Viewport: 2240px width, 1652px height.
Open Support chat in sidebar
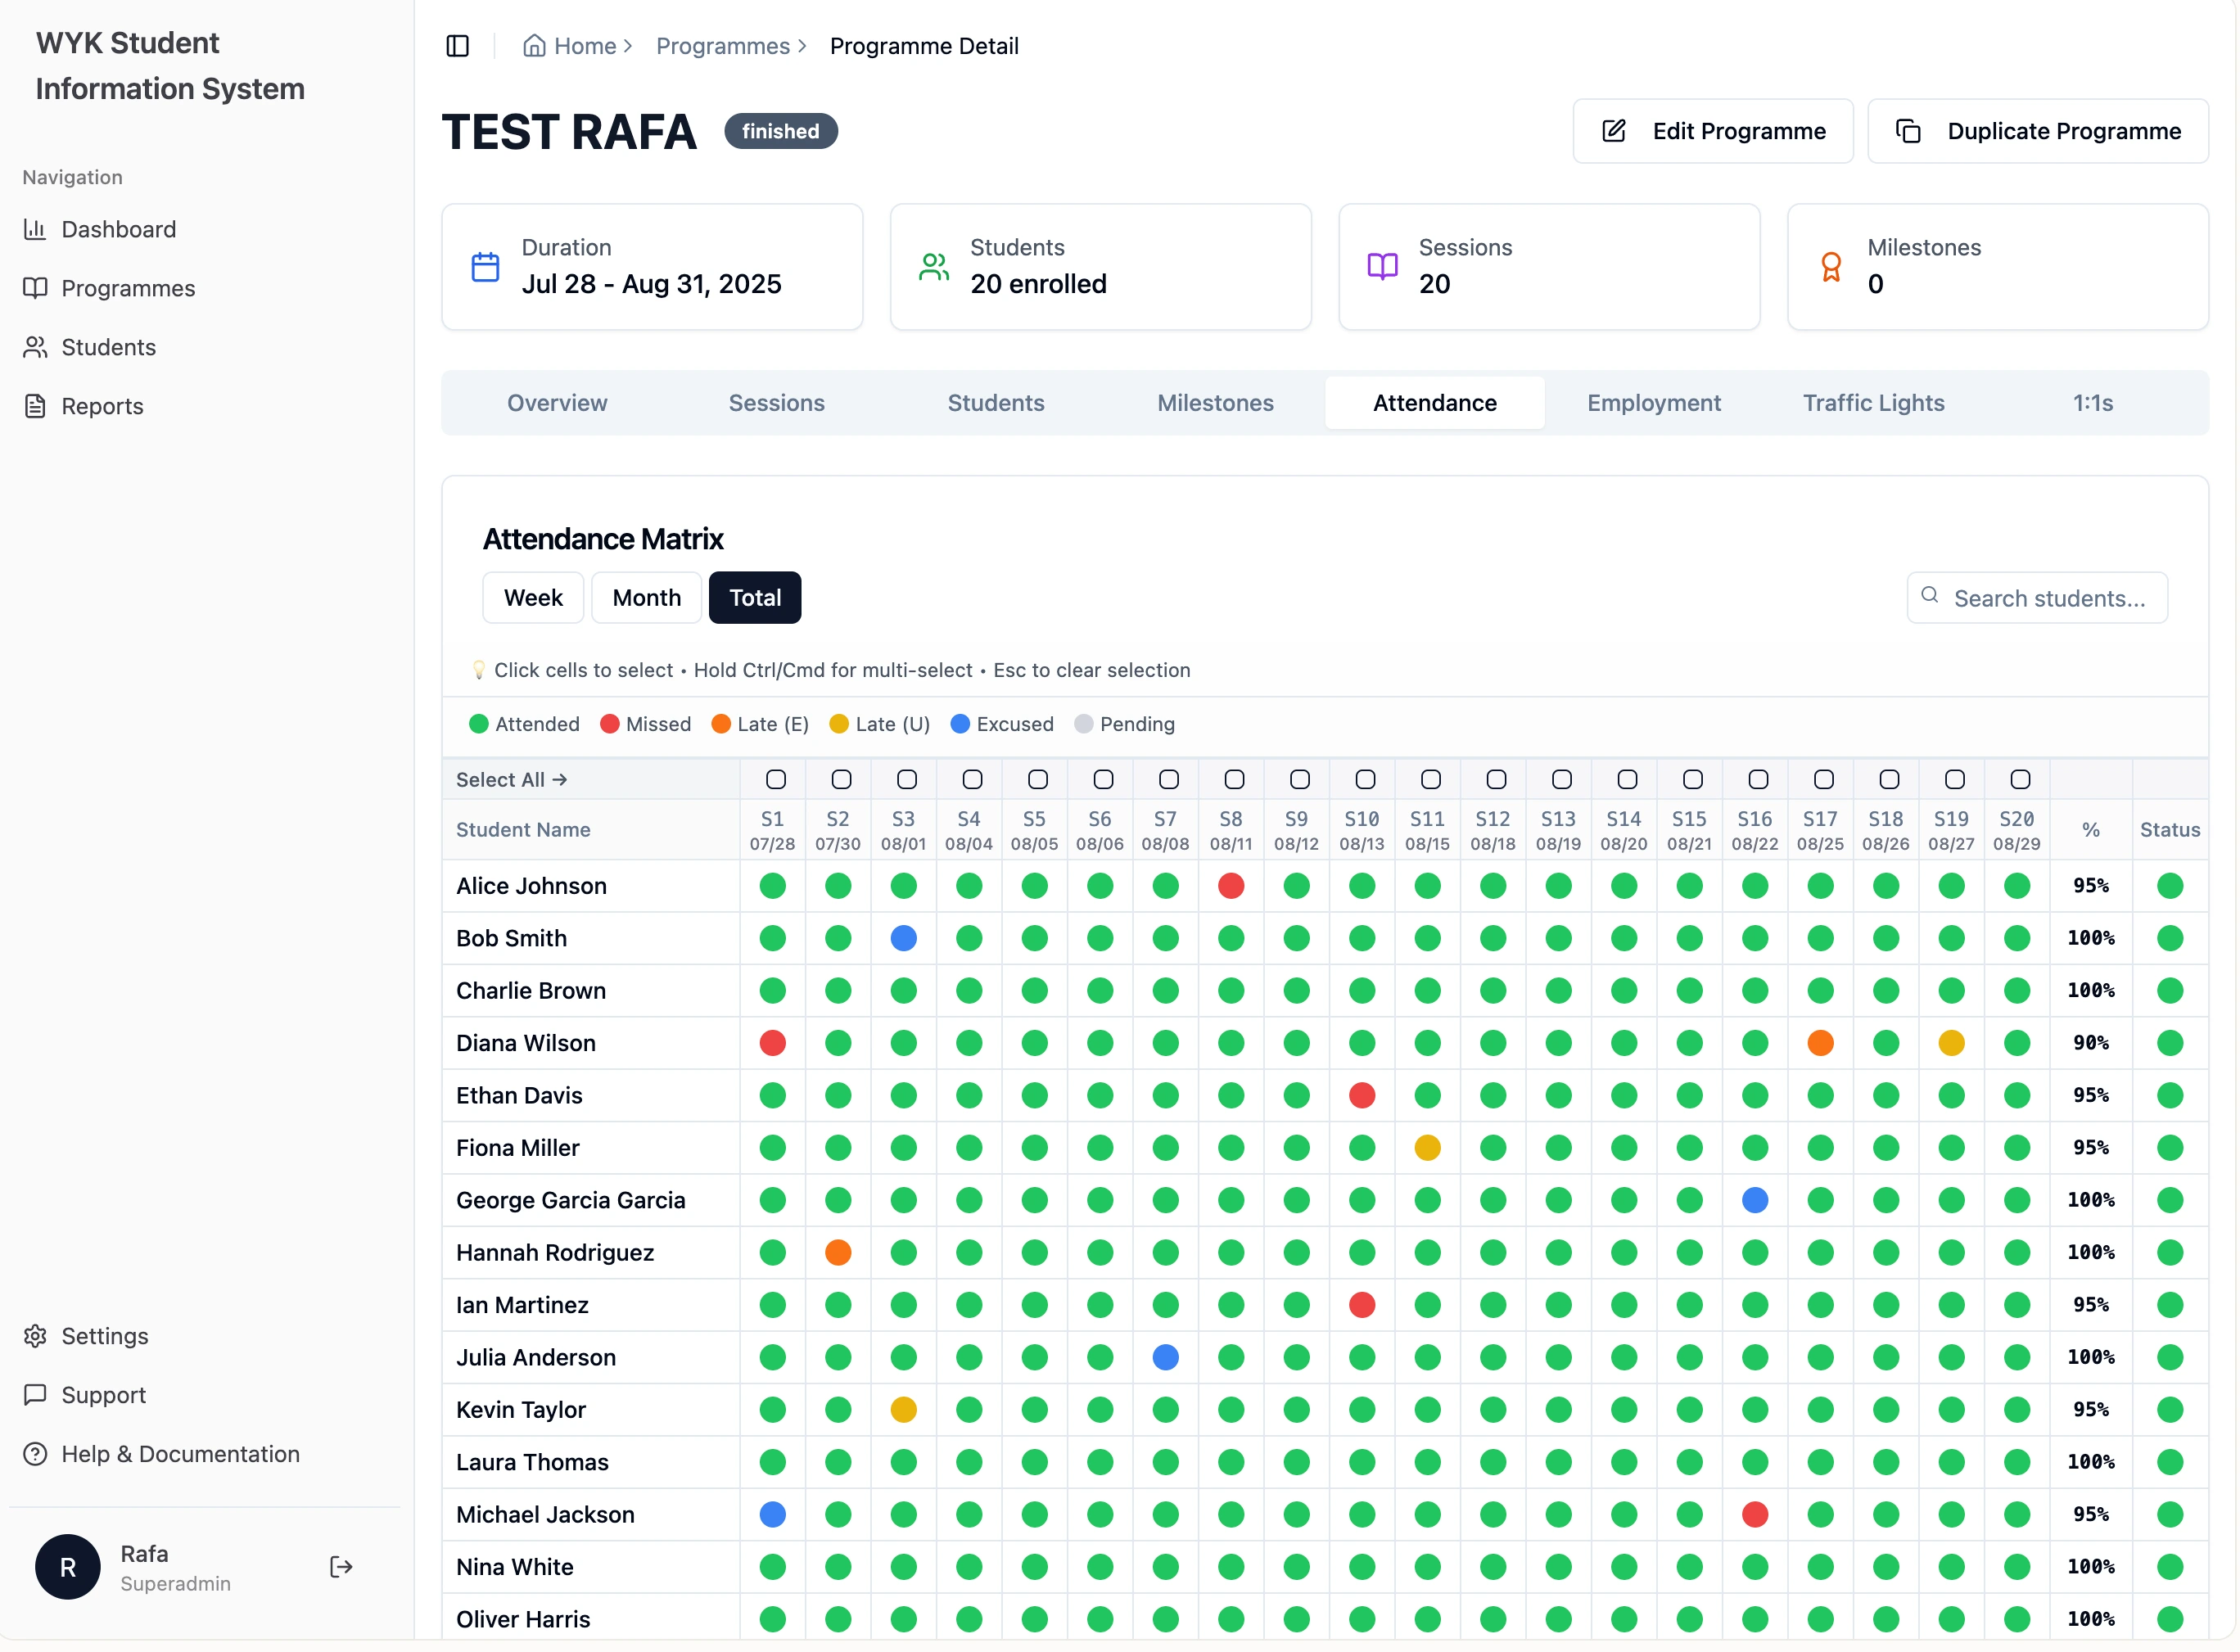click(103, 1395)
